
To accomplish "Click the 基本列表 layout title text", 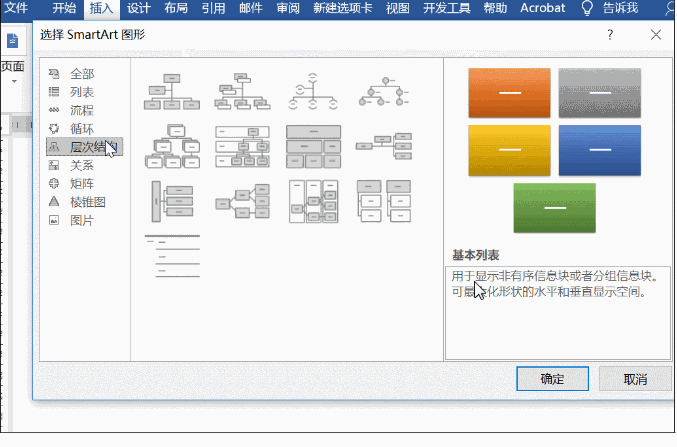I will (x=475, y=255).
